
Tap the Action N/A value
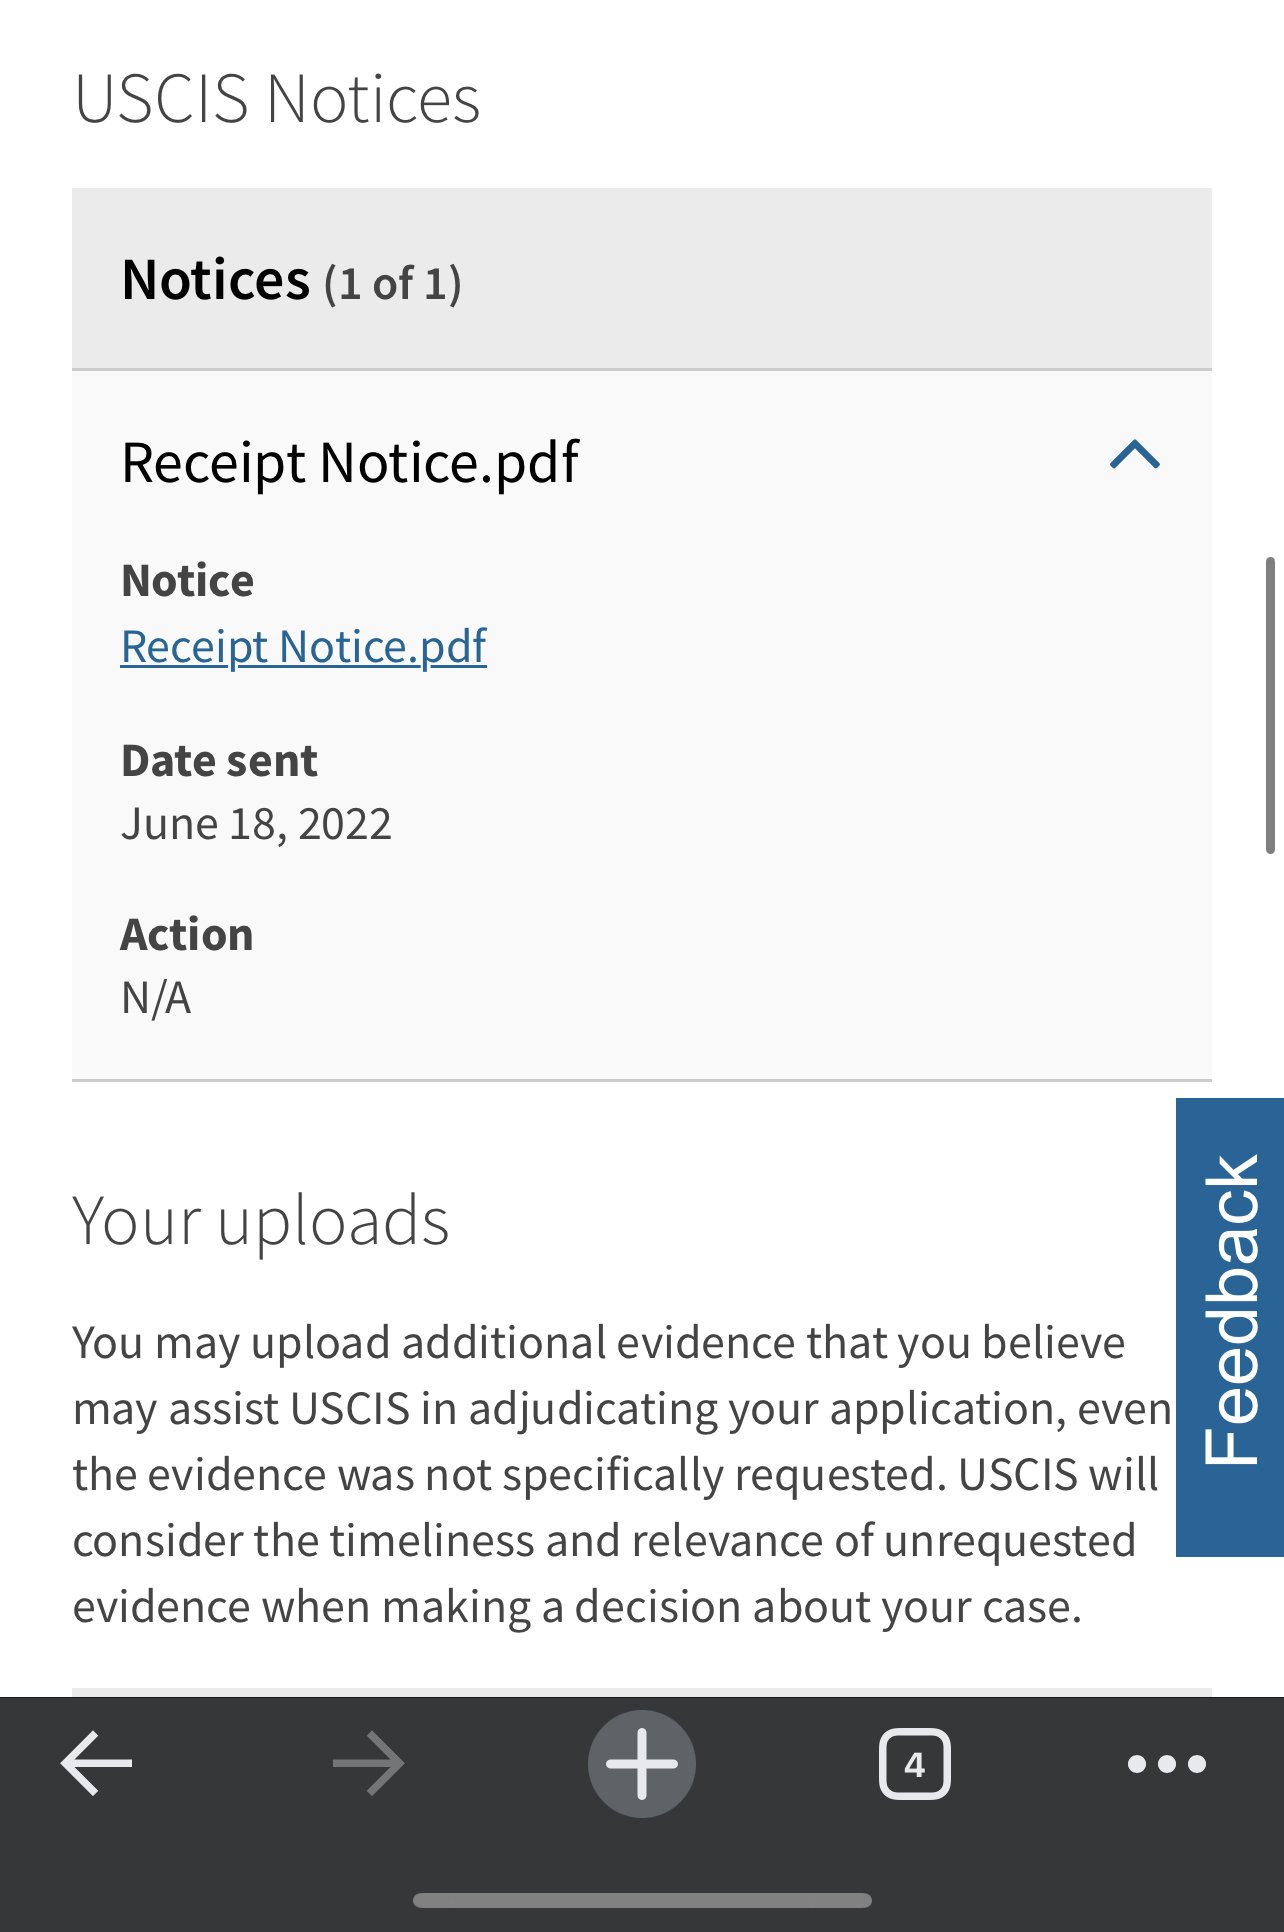[156, 998]
